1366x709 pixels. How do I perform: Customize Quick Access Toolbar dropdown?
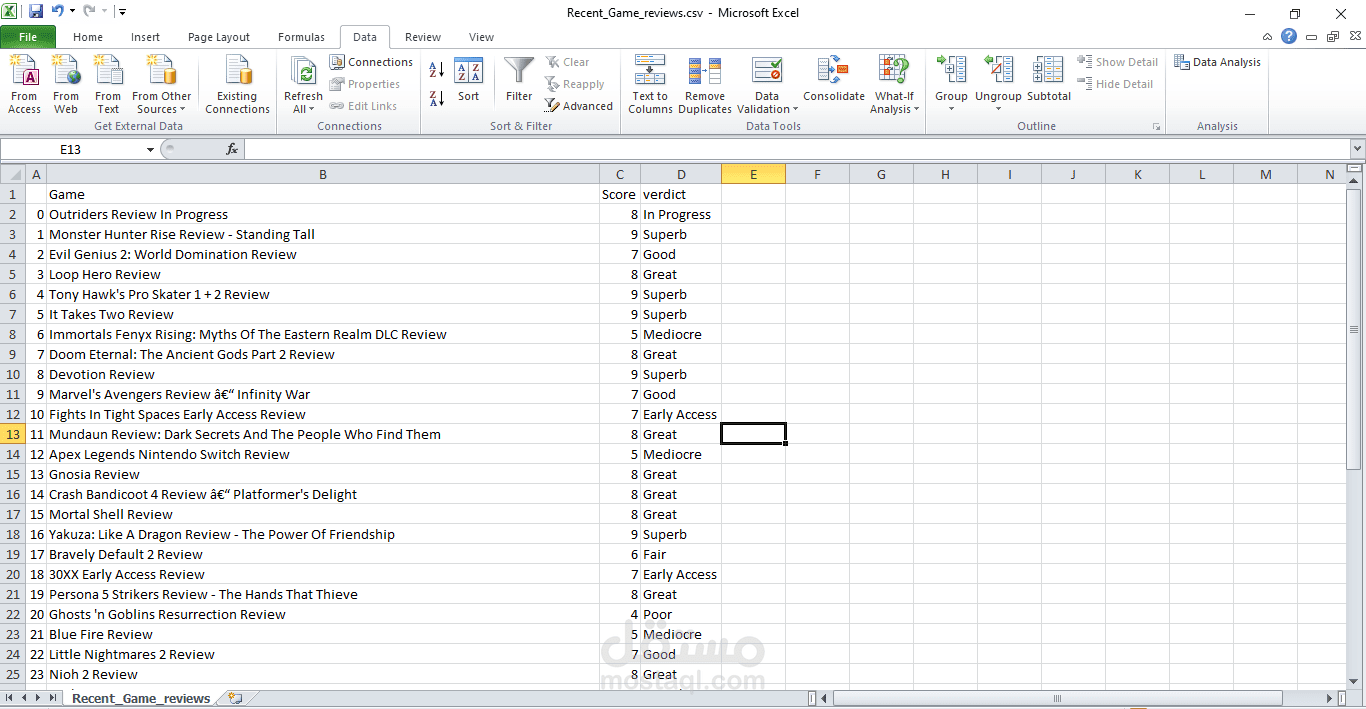pos(122,12)
